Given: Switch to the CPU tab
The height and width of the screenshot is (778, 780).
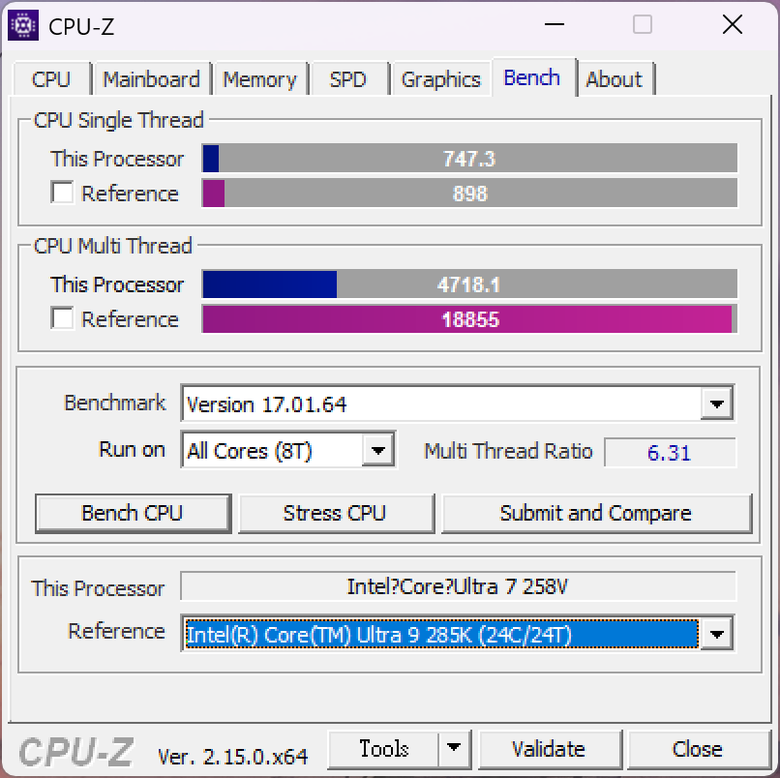Looking at the screenshot, I should point(51,79).
